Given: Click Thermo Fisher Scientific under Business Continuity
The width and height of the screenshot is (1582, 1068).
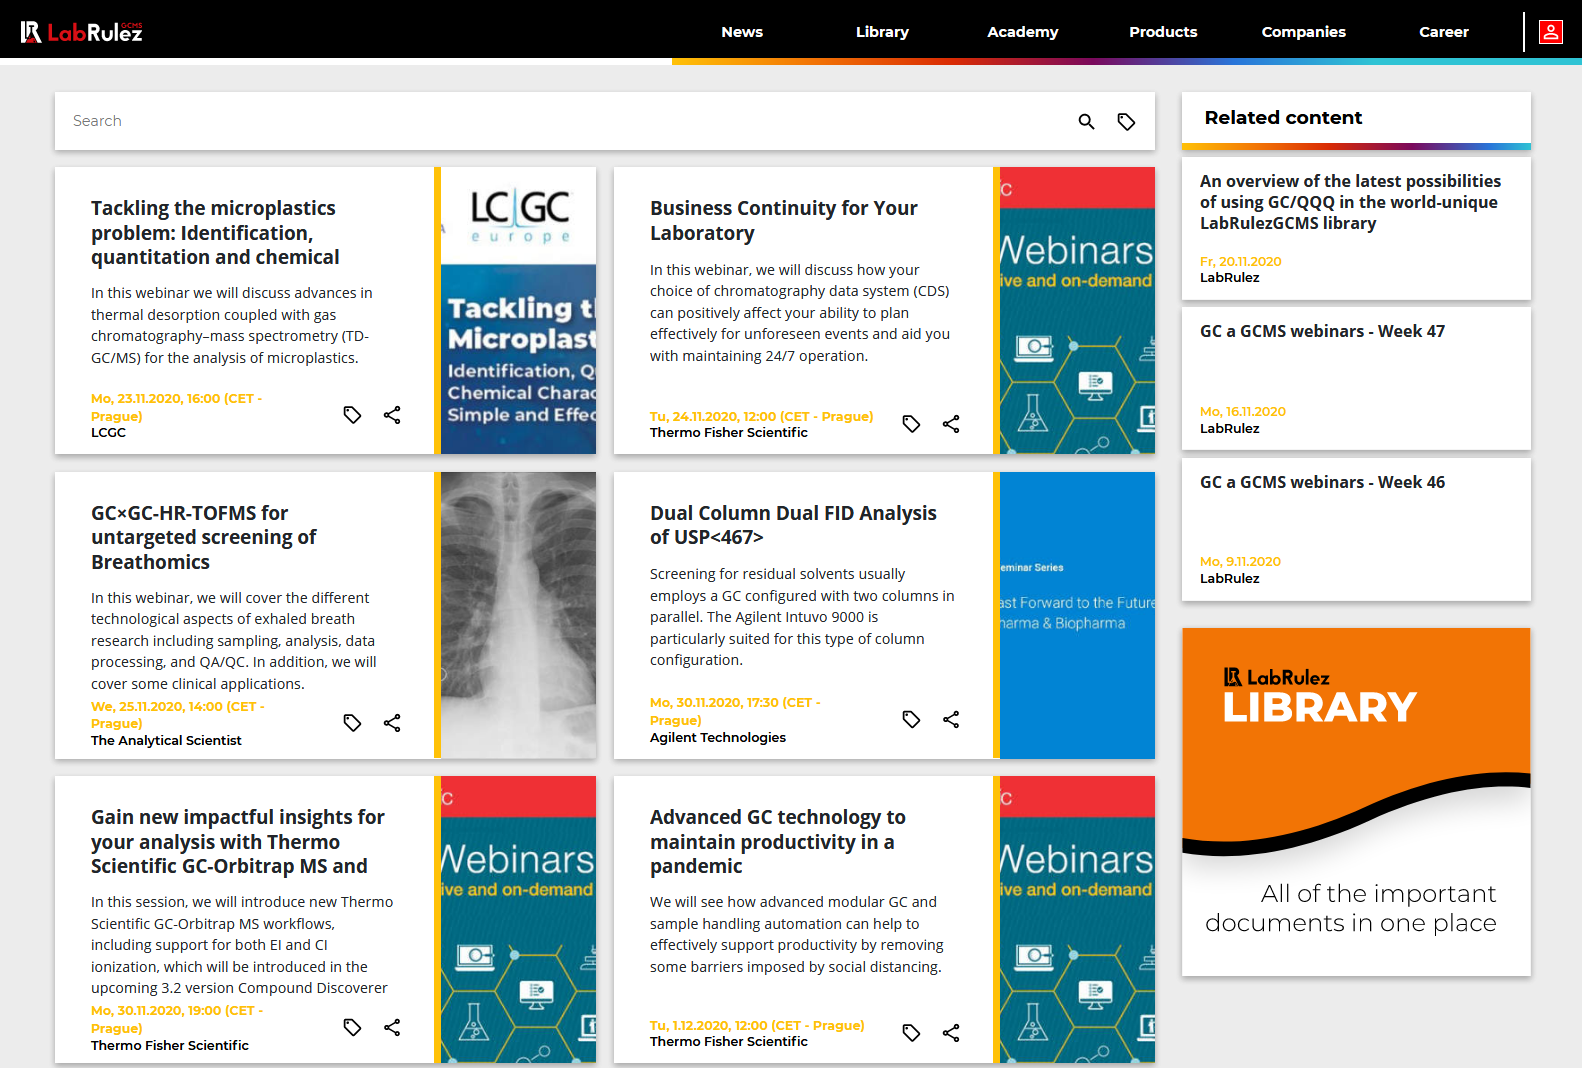Looking at the screenshot, I should (x=729, y=433).
